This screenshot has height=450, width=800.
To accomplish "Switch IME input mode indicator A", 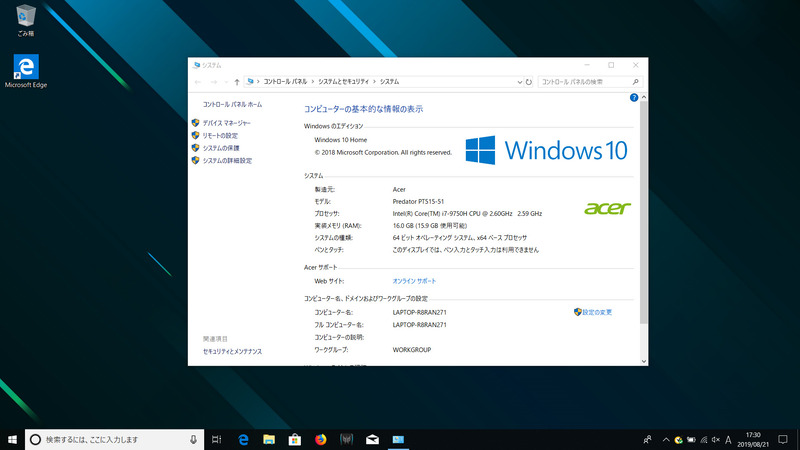I will 728,439.
